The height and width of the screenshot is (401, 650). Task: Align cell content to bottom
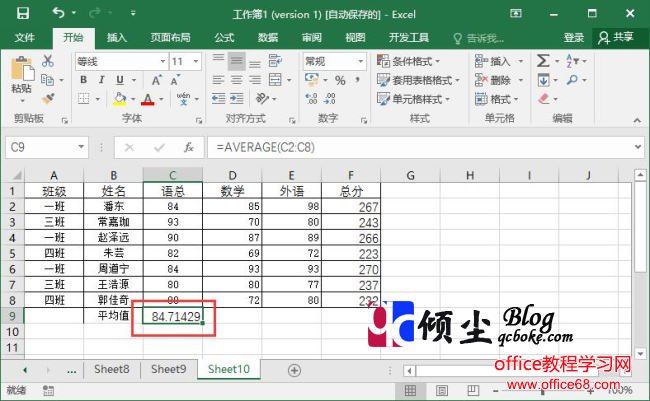tap(255, 62)
